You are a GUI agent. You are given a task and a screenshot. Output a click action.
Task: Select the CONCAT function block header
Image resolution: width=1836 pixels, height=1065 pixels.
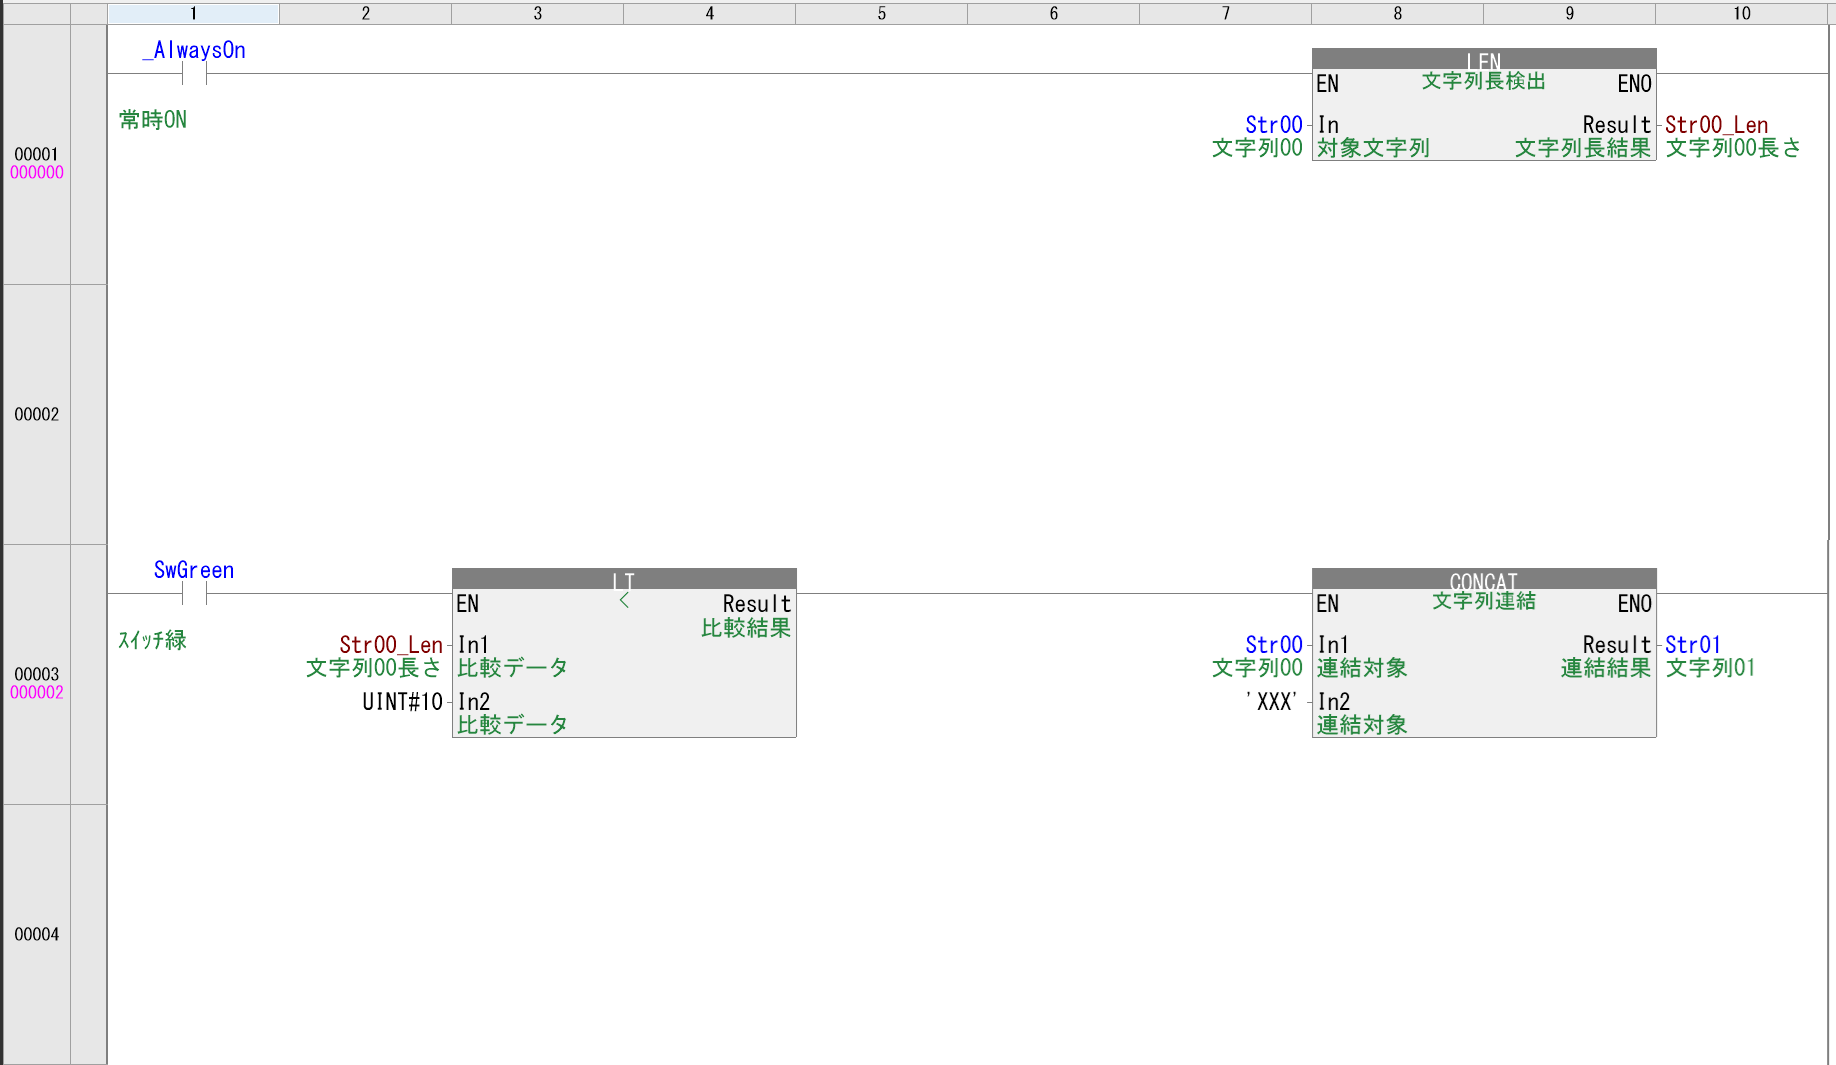click(1483, 579)
